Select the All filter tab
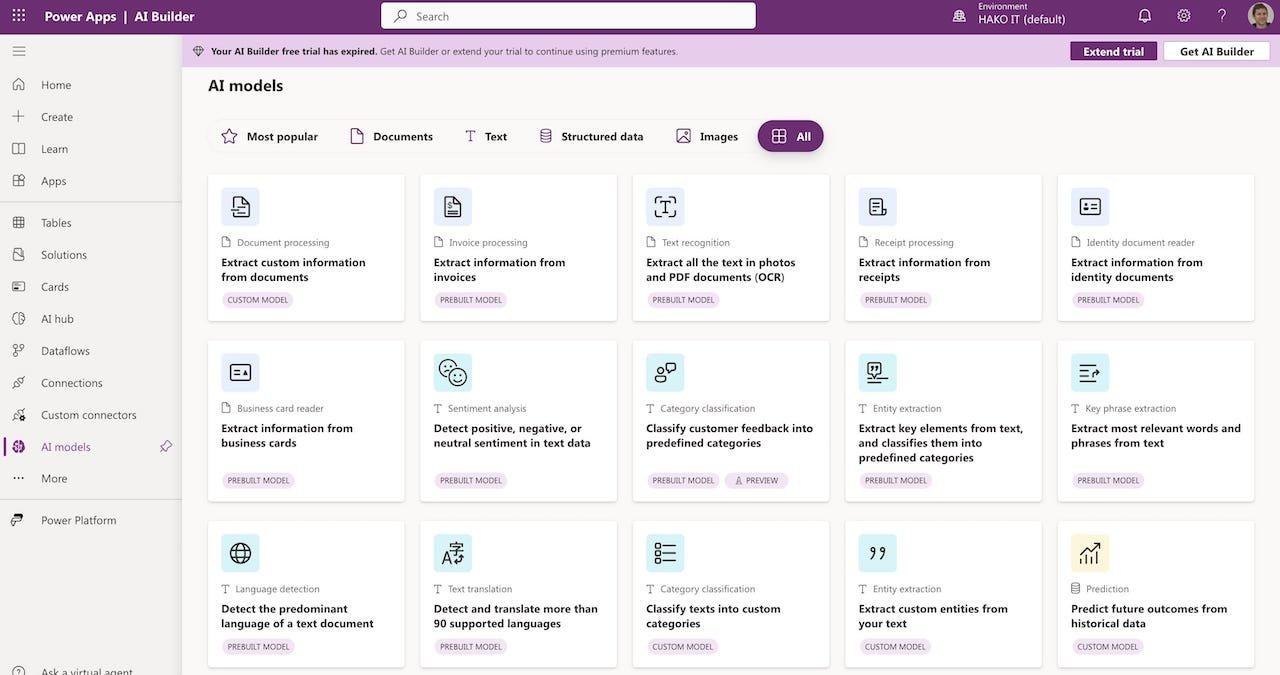This screenshot has height=675, width=1280. [x=791, y=136]
